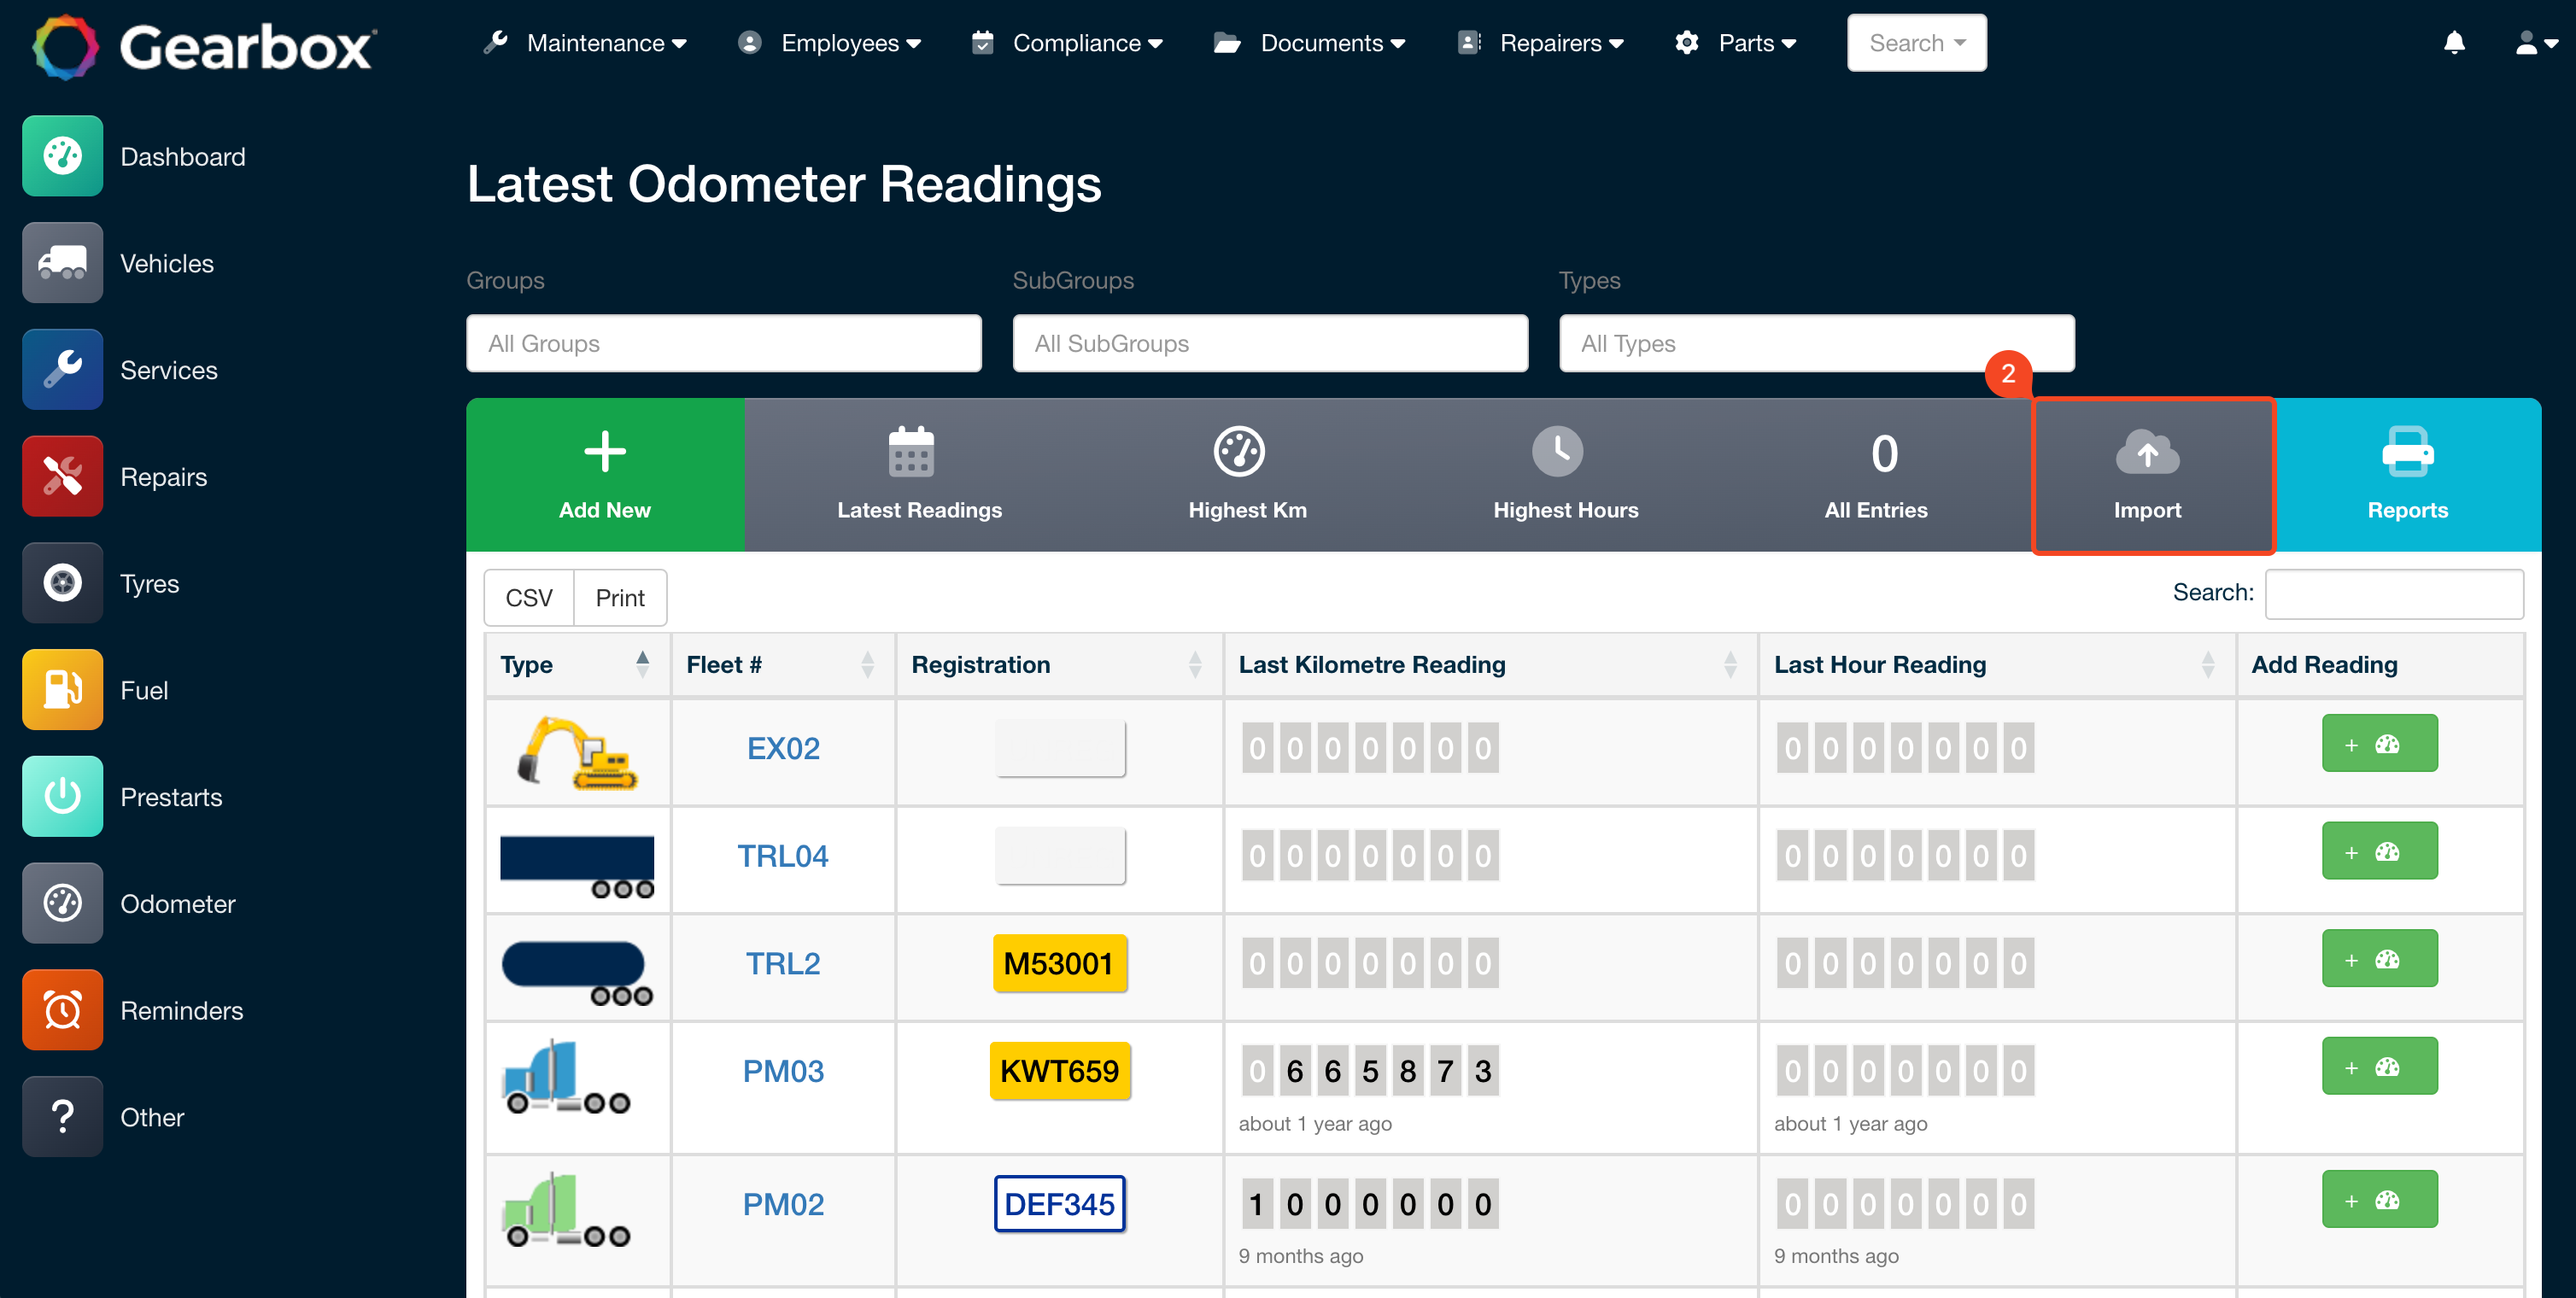Open Odometer gauge icon in sidebar
2576x1298 pixels.
(62, 903)
